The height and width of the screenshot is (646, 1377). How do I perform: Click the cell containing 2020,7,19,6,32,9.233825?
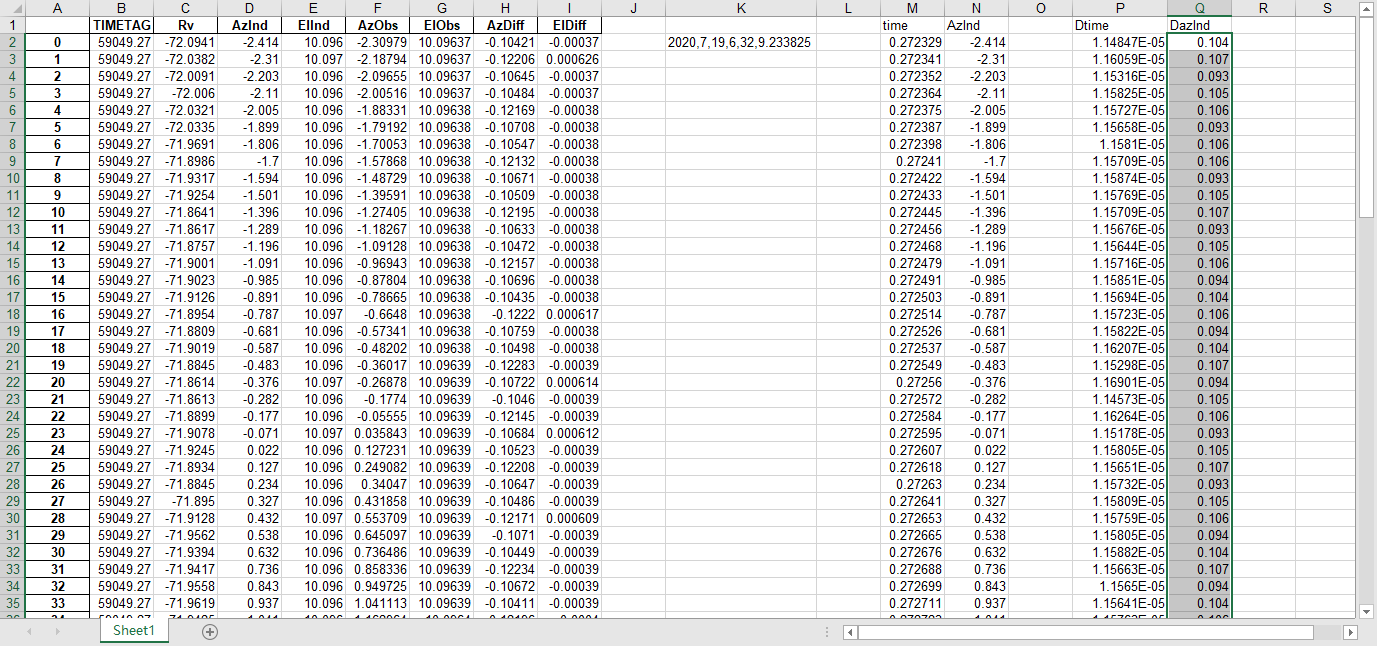(741, 42)
